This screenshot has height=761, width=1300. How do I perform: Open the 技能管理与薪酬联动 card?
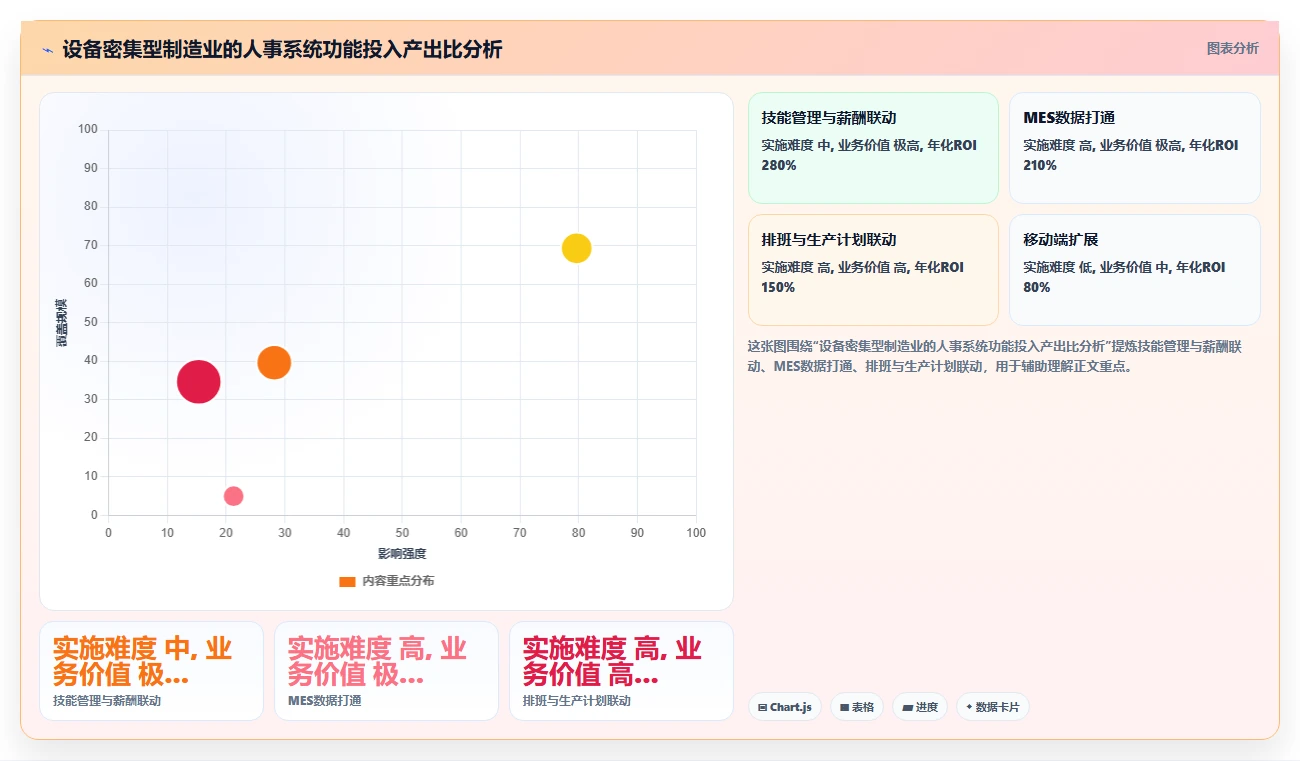[x=873, y=148]
